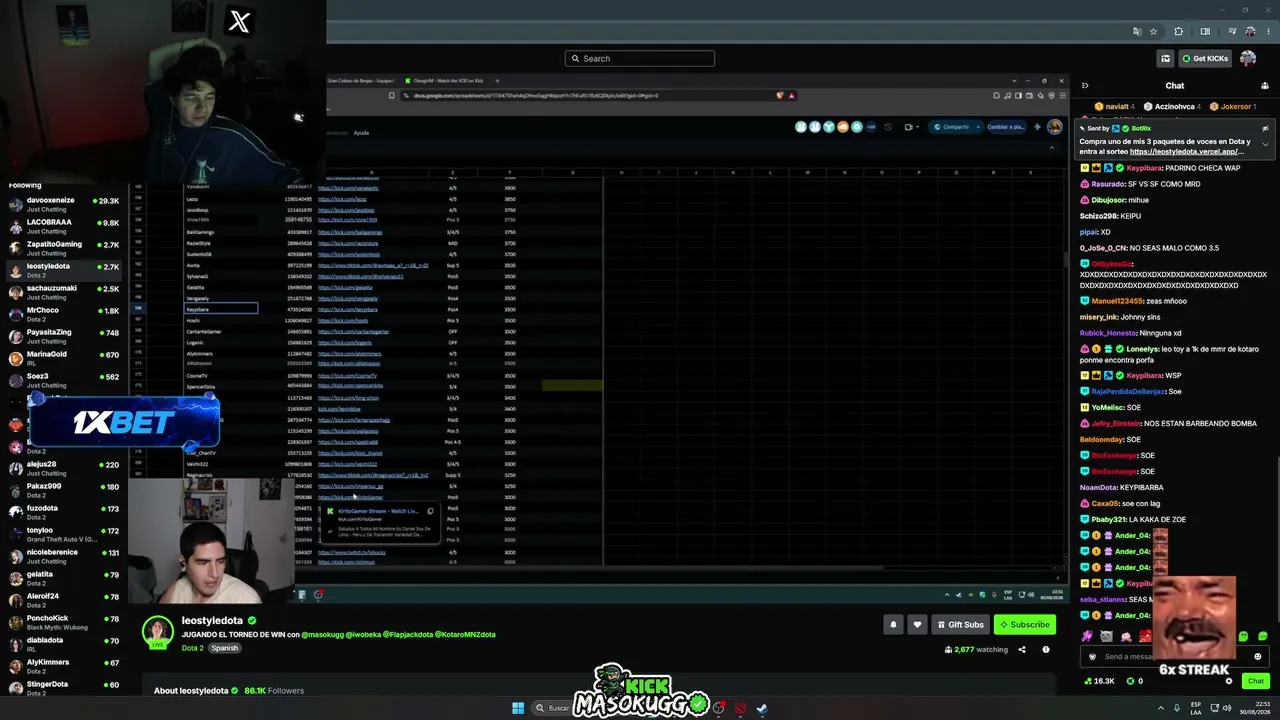Open the chat viewers list icon

pyautogui.click(x=1263, y=85)
